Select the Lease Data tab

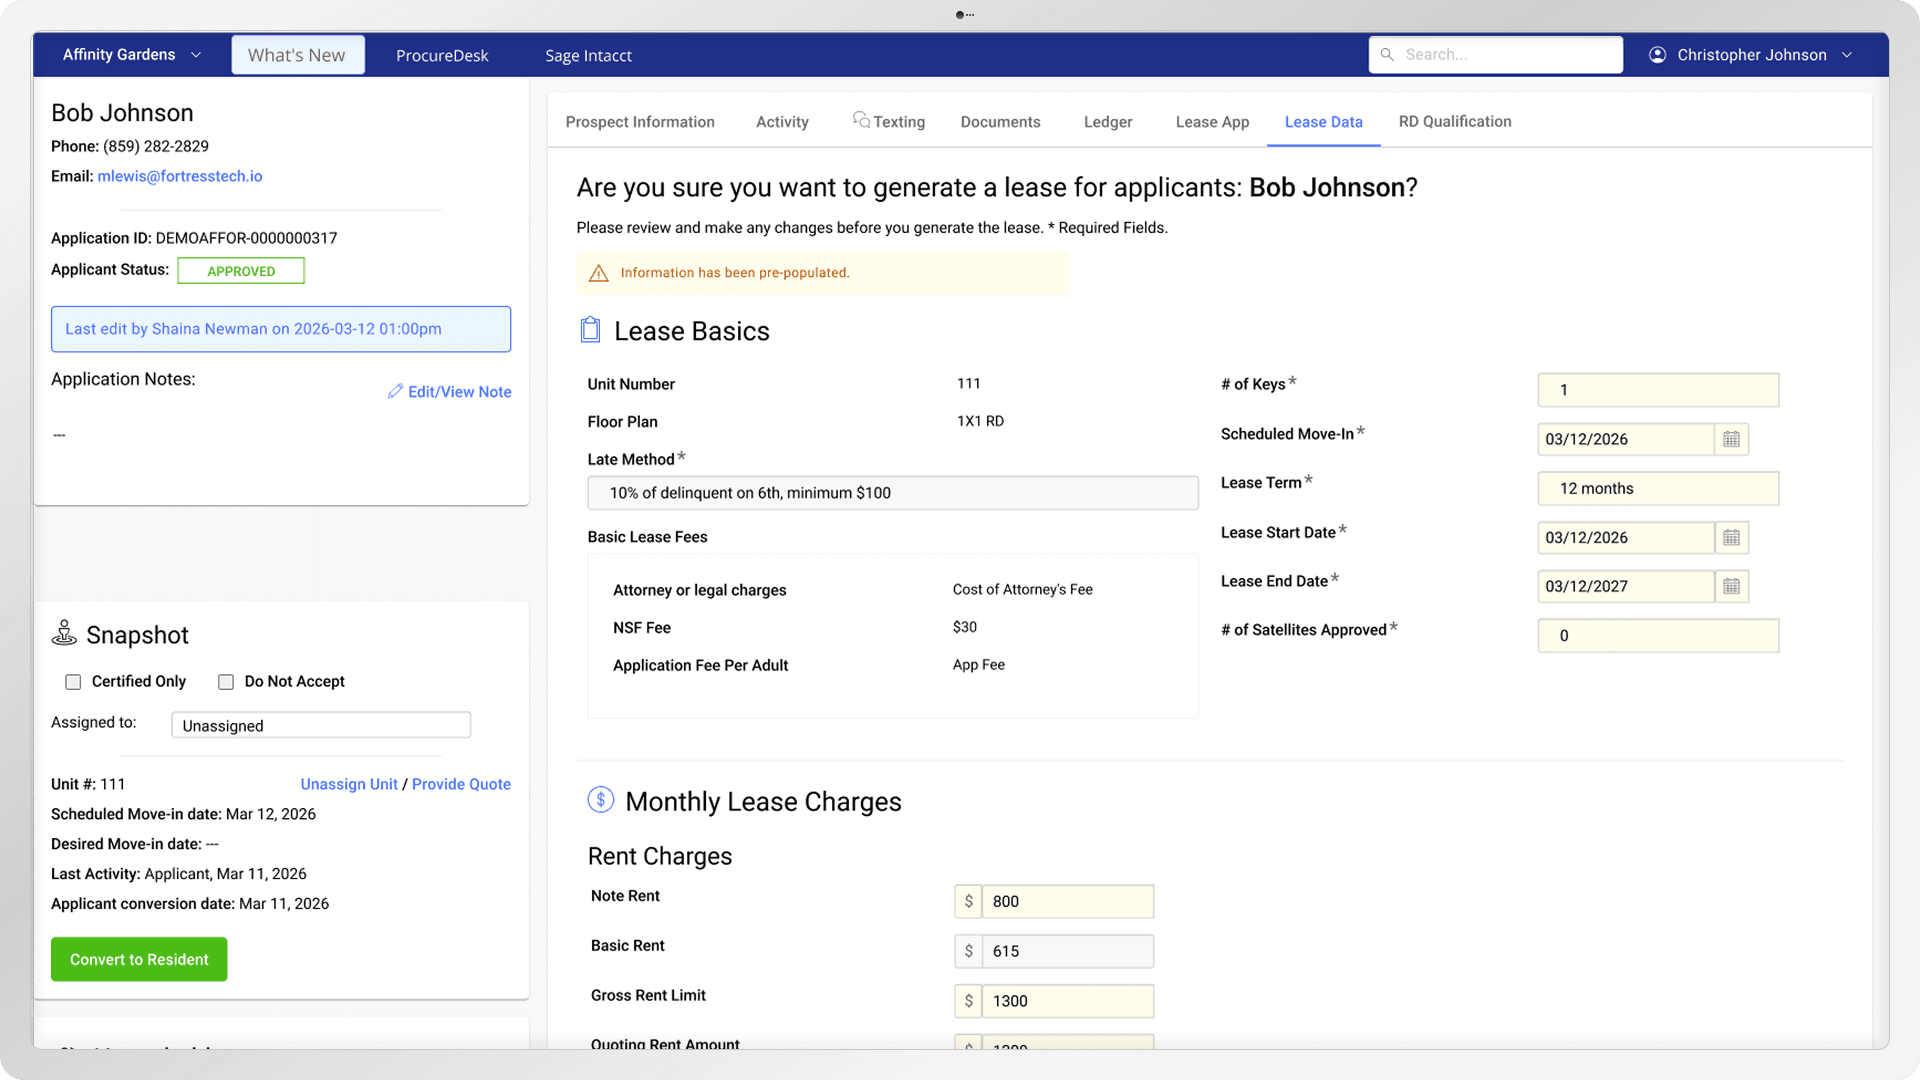[1324, 122]
